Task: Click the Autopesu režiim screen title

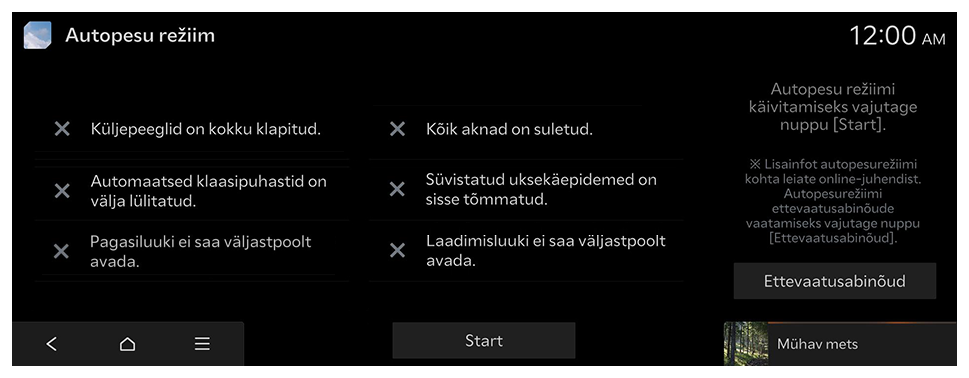Action: pyautogui.click(x=140, y=35)
